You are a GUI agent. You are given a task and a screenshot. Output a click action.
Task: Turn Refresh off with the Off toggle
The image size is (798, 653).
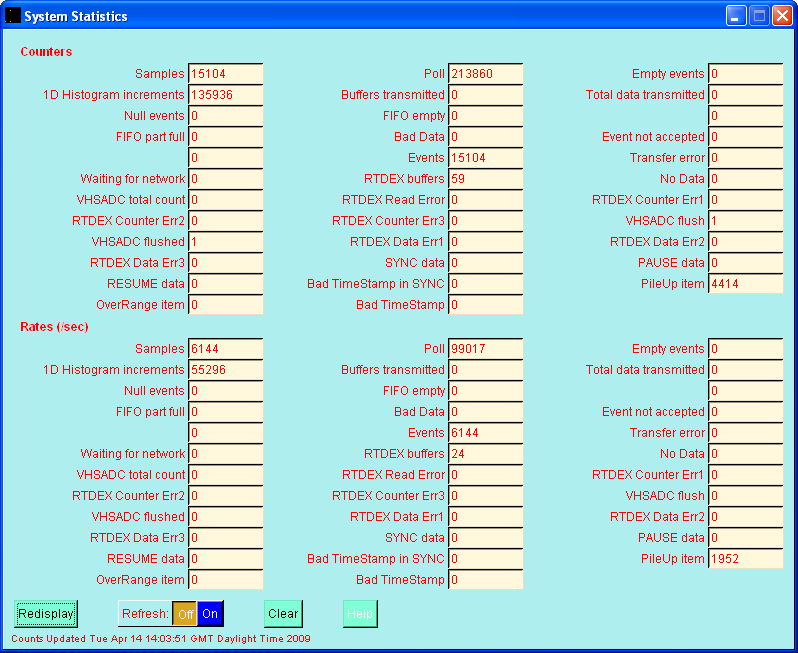tap(185, 614)
